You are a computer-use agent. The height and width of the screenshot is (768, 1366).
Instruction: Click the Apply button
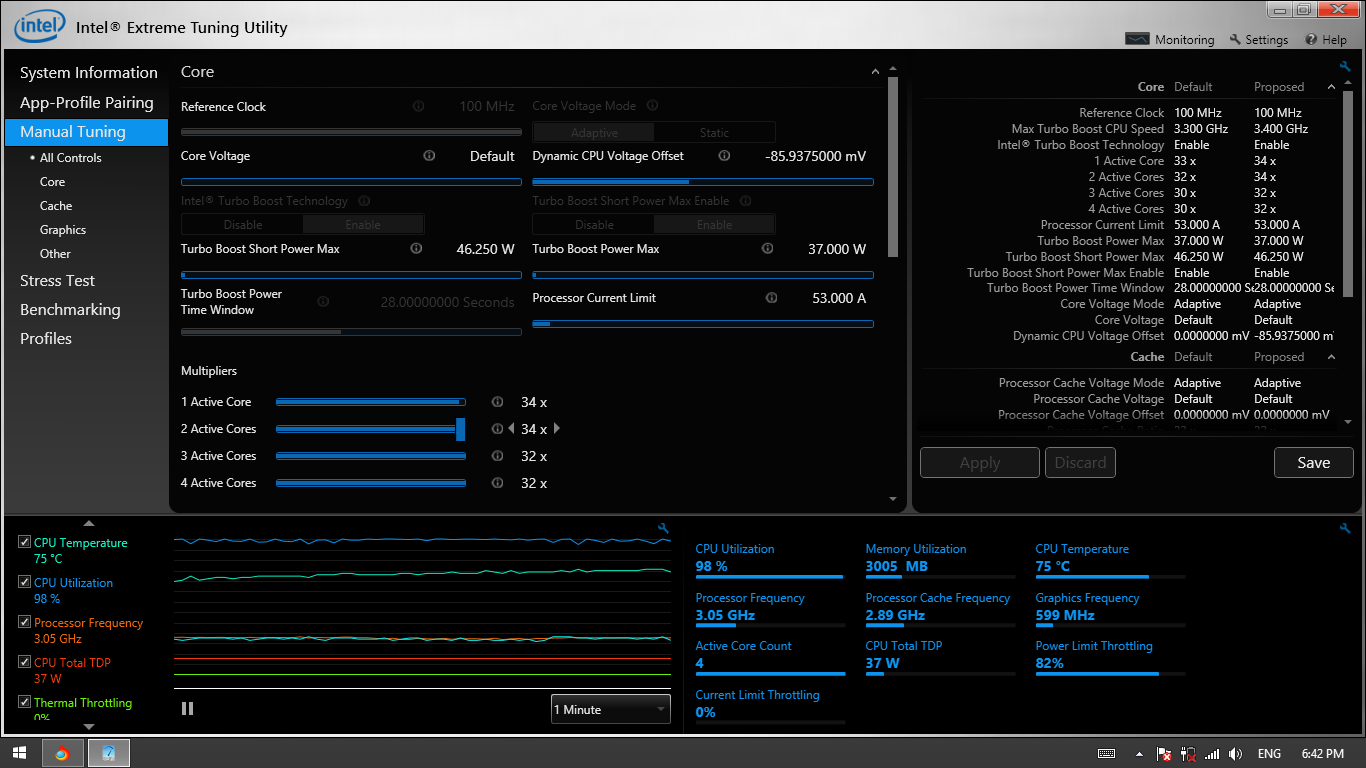(x=980, y=462)
